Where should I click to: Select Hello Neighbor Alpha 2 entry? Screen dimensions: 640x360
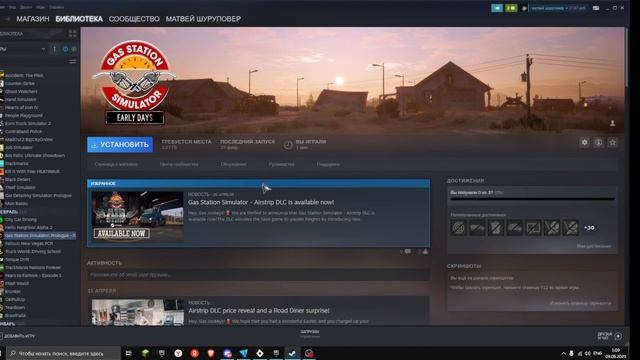29,227
